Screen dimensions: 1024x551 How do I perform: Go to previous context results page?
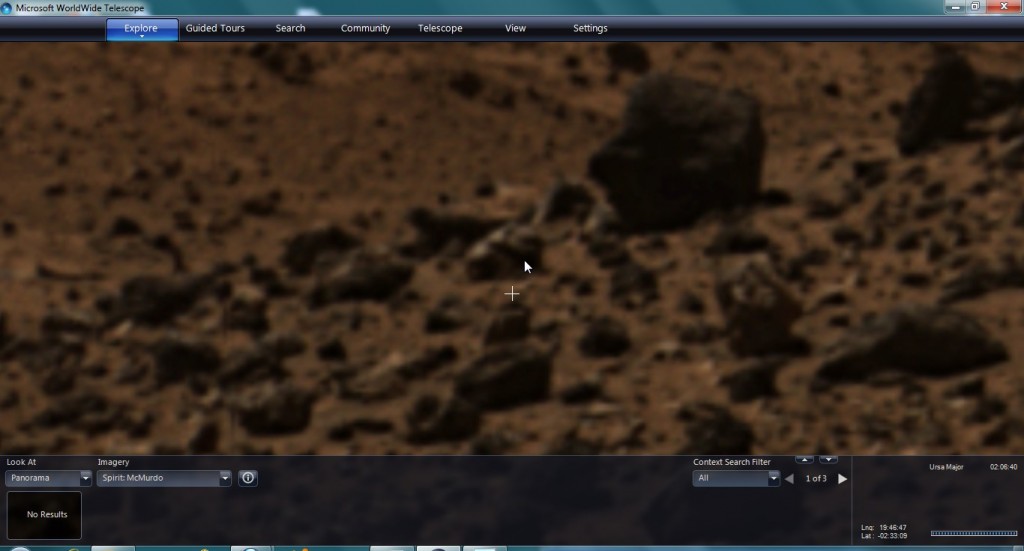[789, 479]
